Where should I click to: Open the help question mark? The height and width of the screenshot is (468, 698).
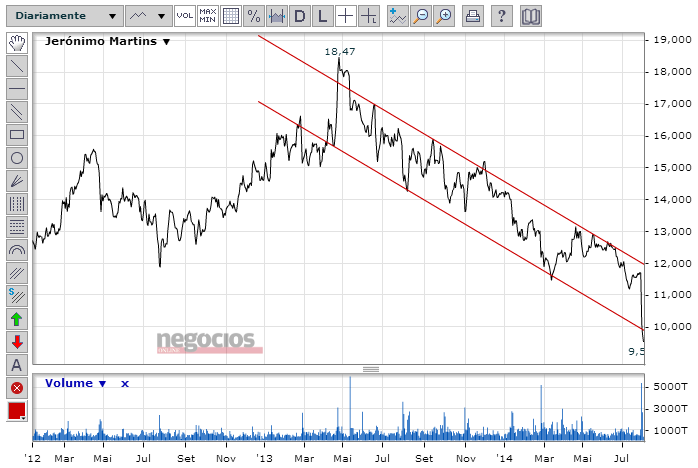(502, 16)
